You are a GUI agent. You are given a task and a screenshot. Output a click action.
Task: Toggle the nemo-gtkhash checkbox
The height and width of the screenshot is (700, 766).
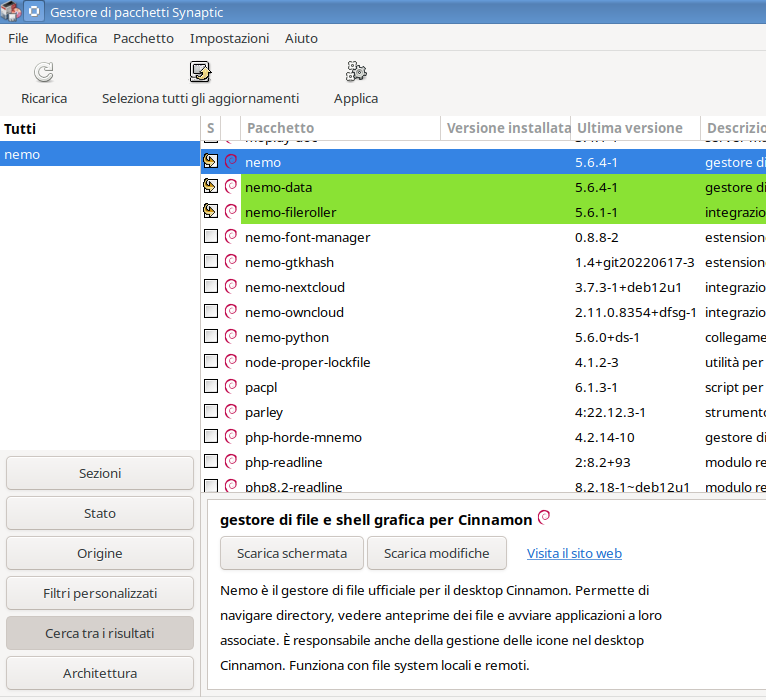coord(211,261)
